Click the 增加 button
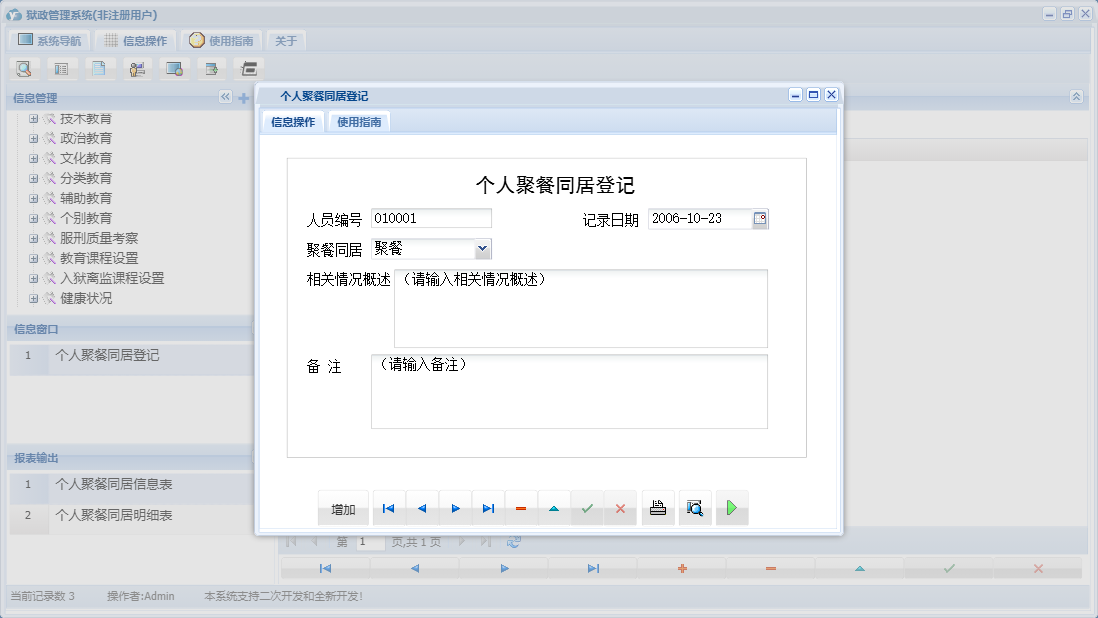The height and width of the screenshot is (618, 1098). [x=343, y=507]
